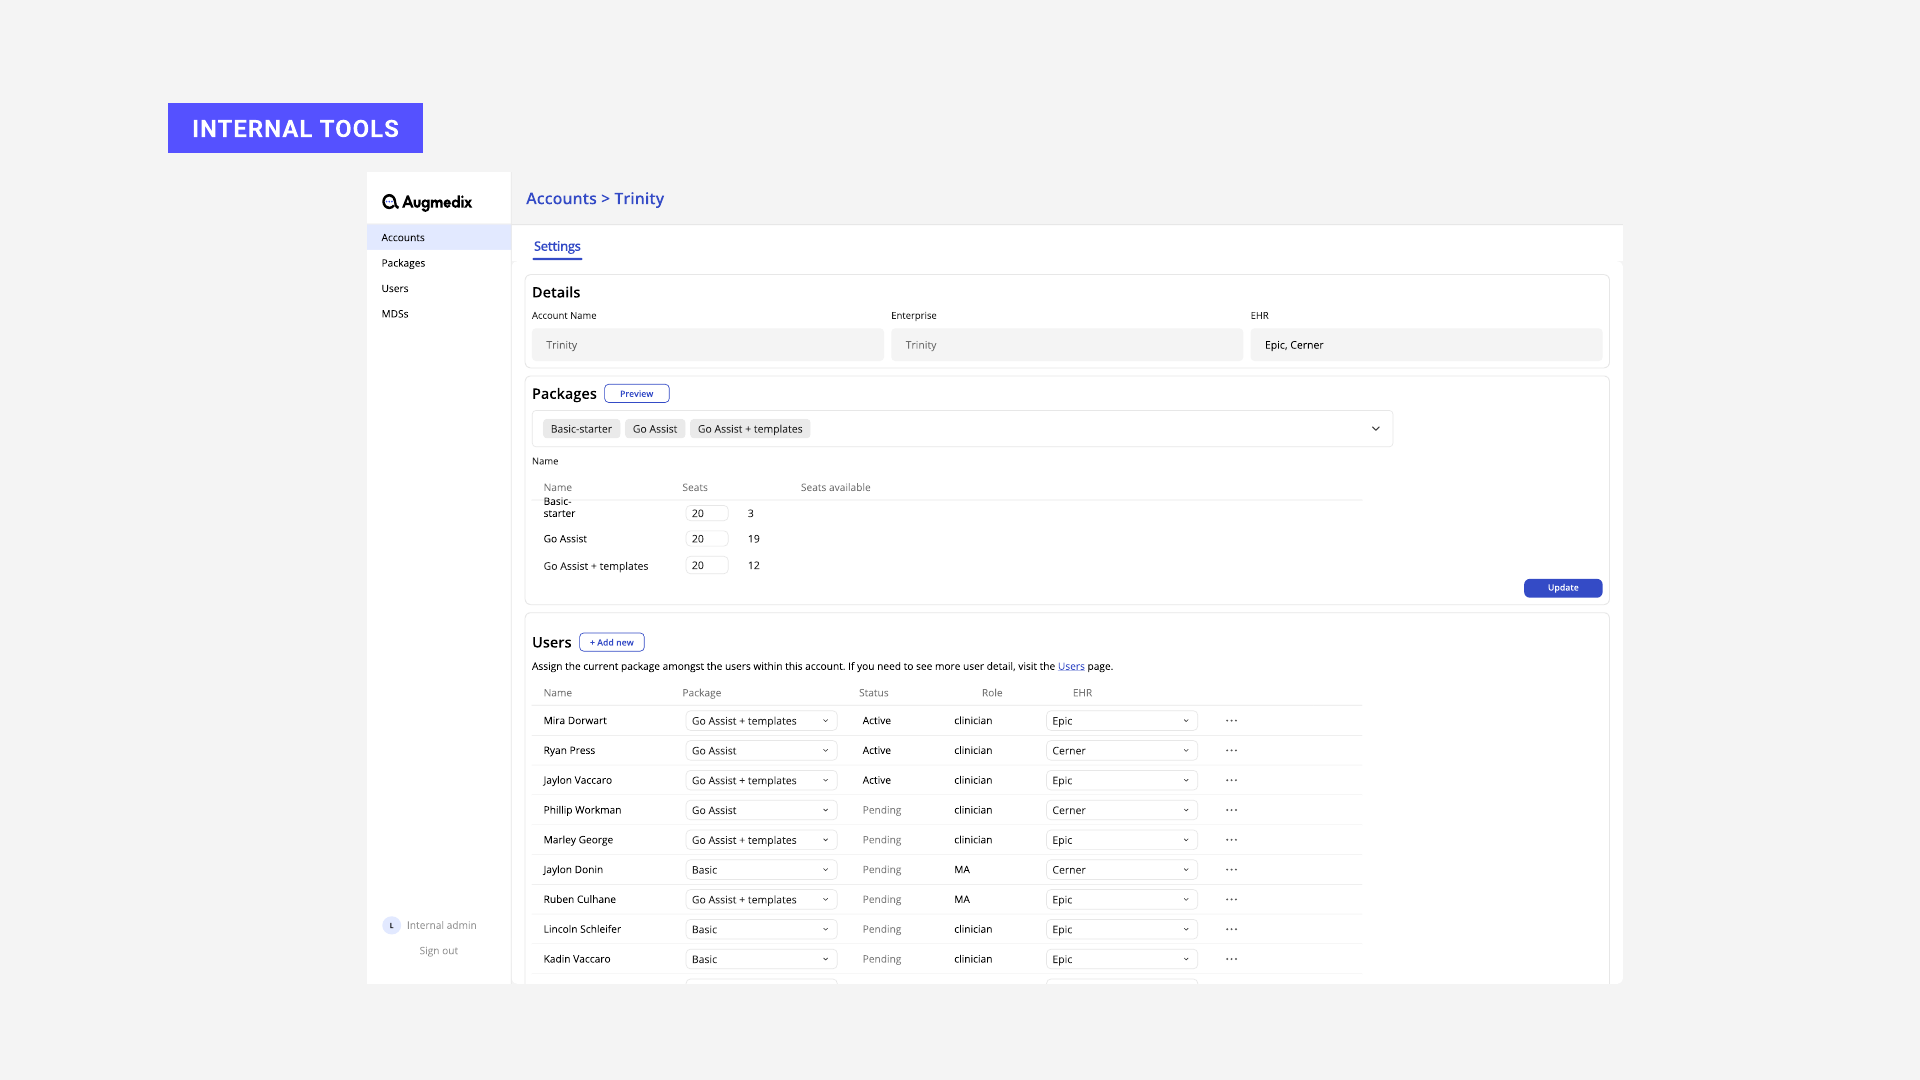Open package dropdown for Jaylon Donin

[x=761, y=870]
